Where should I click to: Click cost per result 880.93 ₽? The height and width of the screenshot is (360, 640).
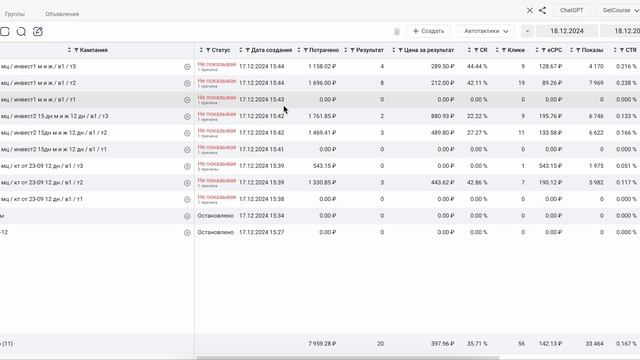point(442,116)
